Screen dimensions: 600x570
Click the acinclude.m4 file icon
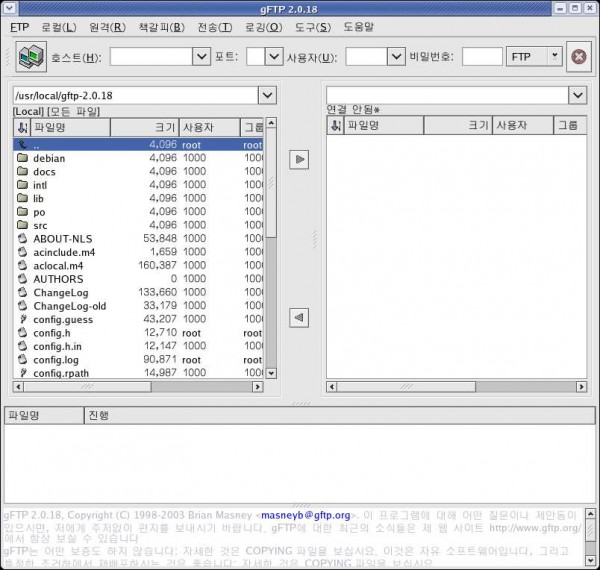click(x=23, y=251)
